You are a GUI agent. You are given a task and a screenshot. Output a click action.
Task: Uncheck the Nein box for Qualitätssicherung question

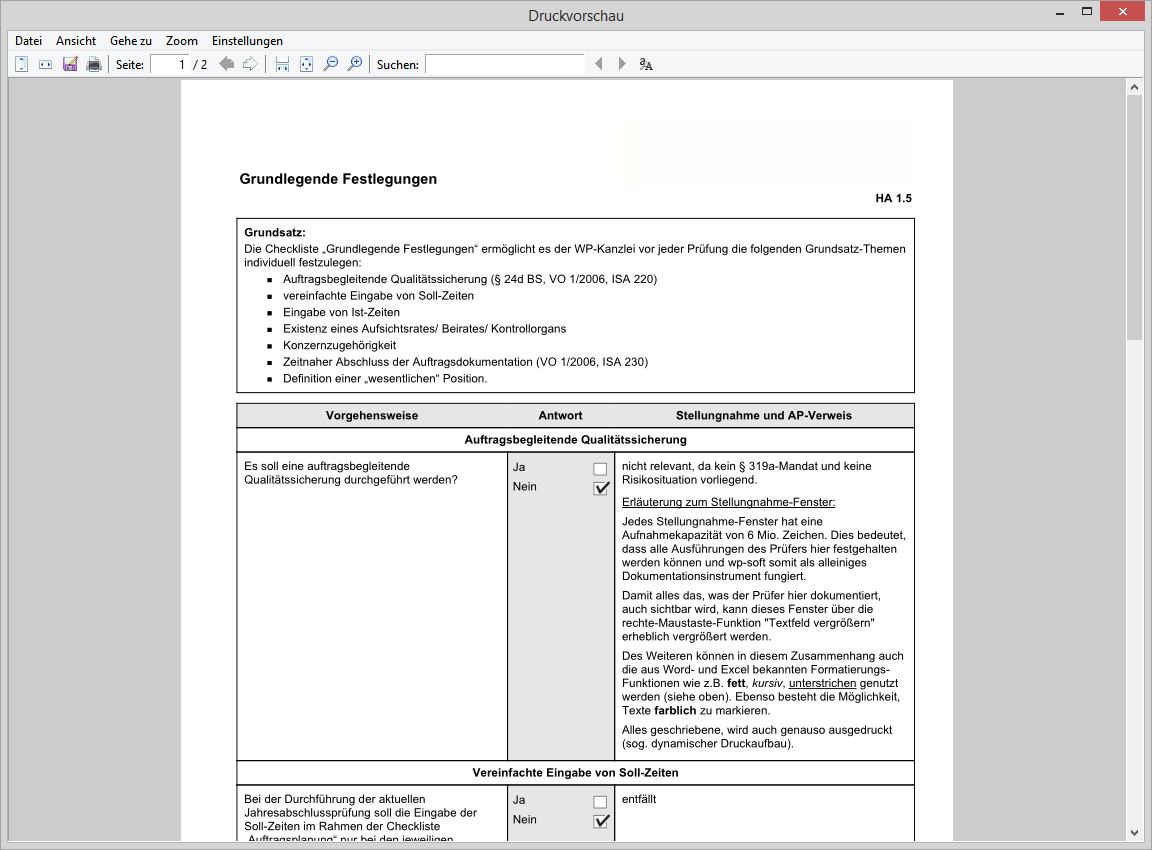[601, 488]
